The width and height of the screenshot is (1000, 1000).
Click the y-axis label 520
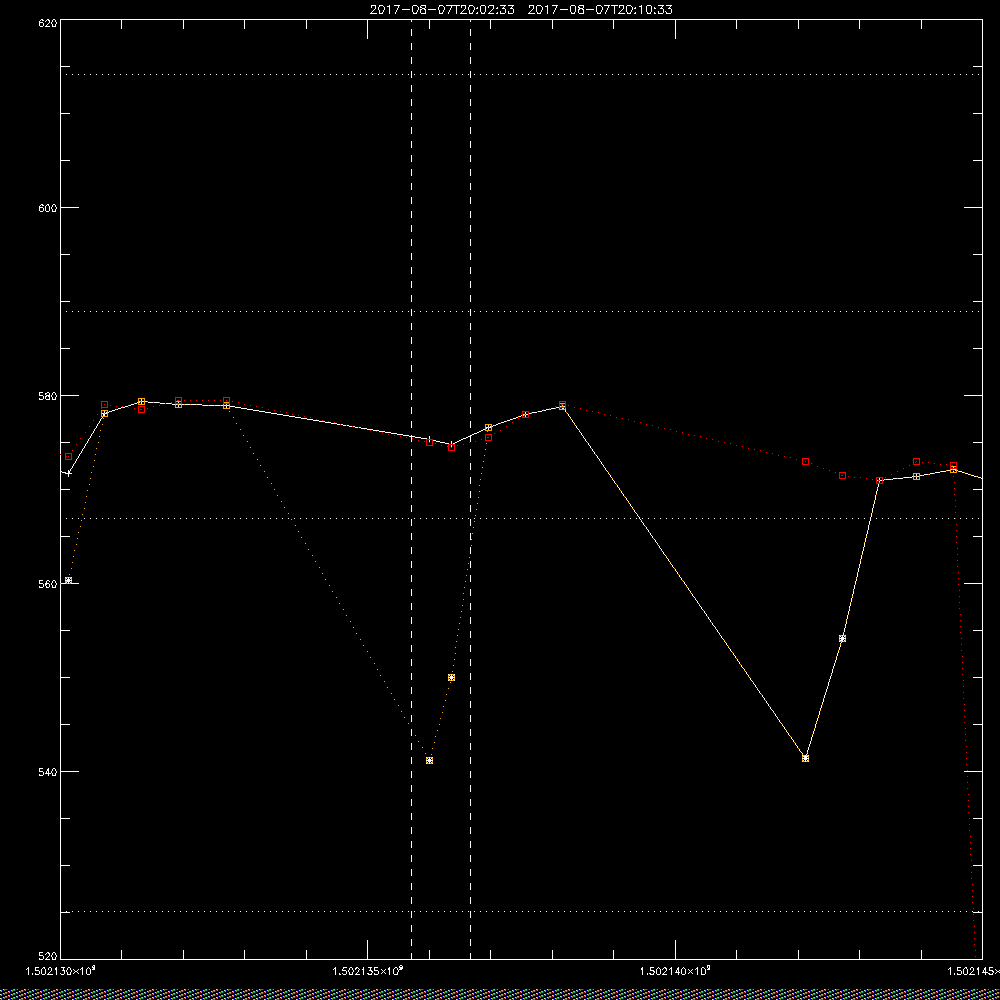[48, 957]
